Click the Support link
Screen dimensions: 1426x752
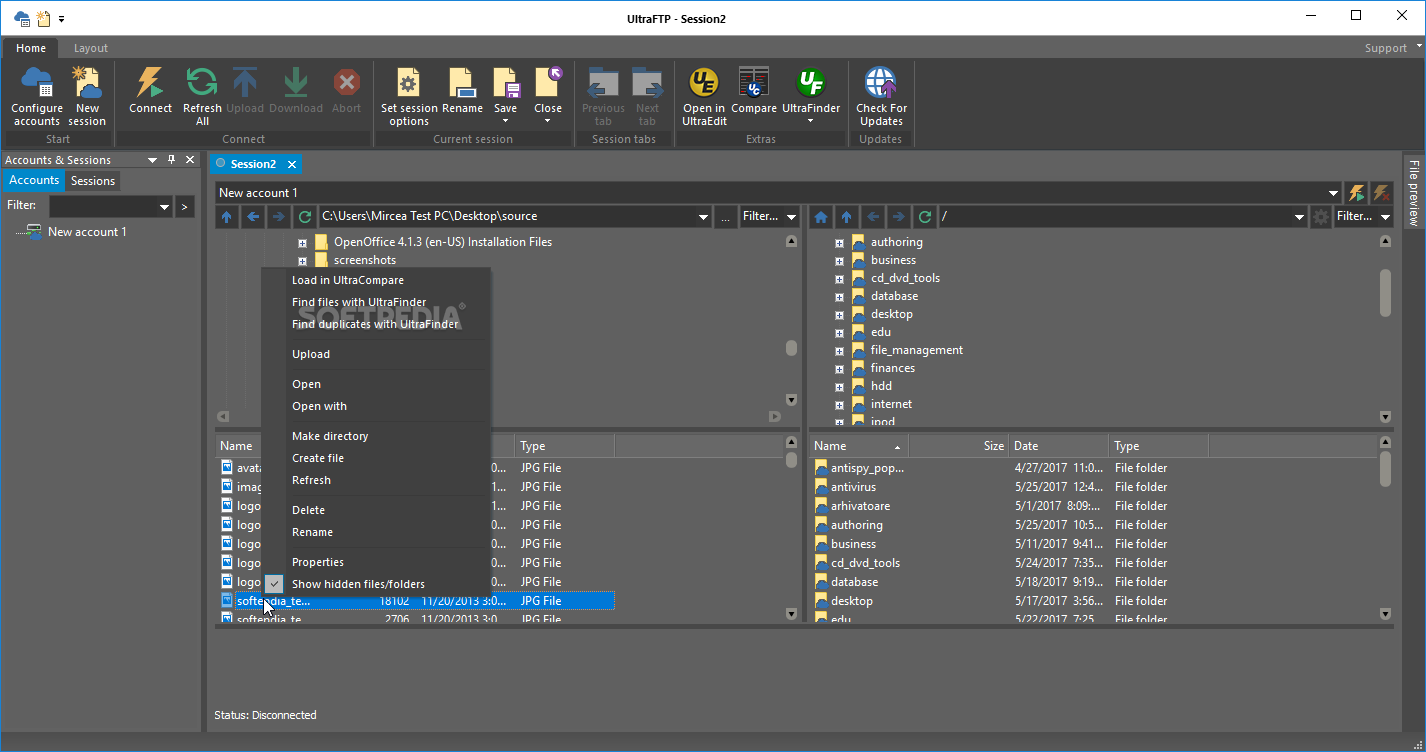click(1385, 48)
